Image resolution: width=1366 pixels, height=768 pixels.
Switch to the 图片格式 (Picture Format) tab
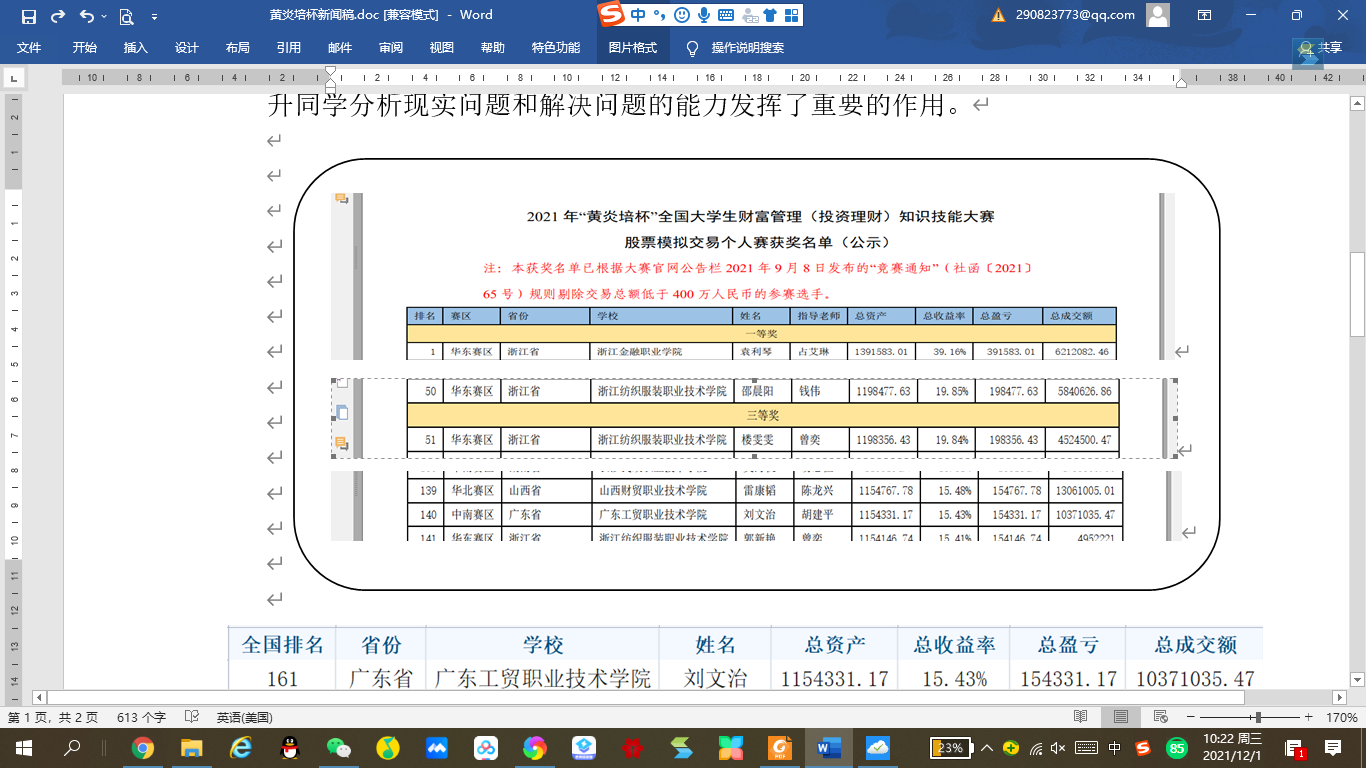click(633, 48)
